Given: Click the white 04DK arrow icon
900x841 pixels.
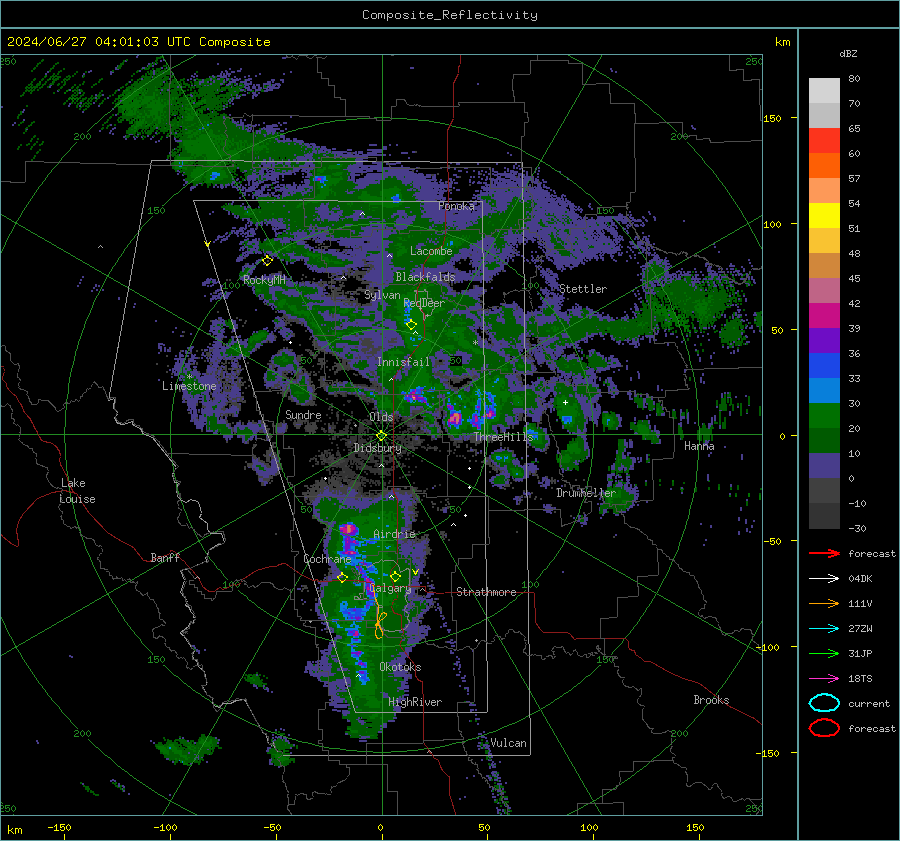Looking at the screenshot, I should coord(824,579).
